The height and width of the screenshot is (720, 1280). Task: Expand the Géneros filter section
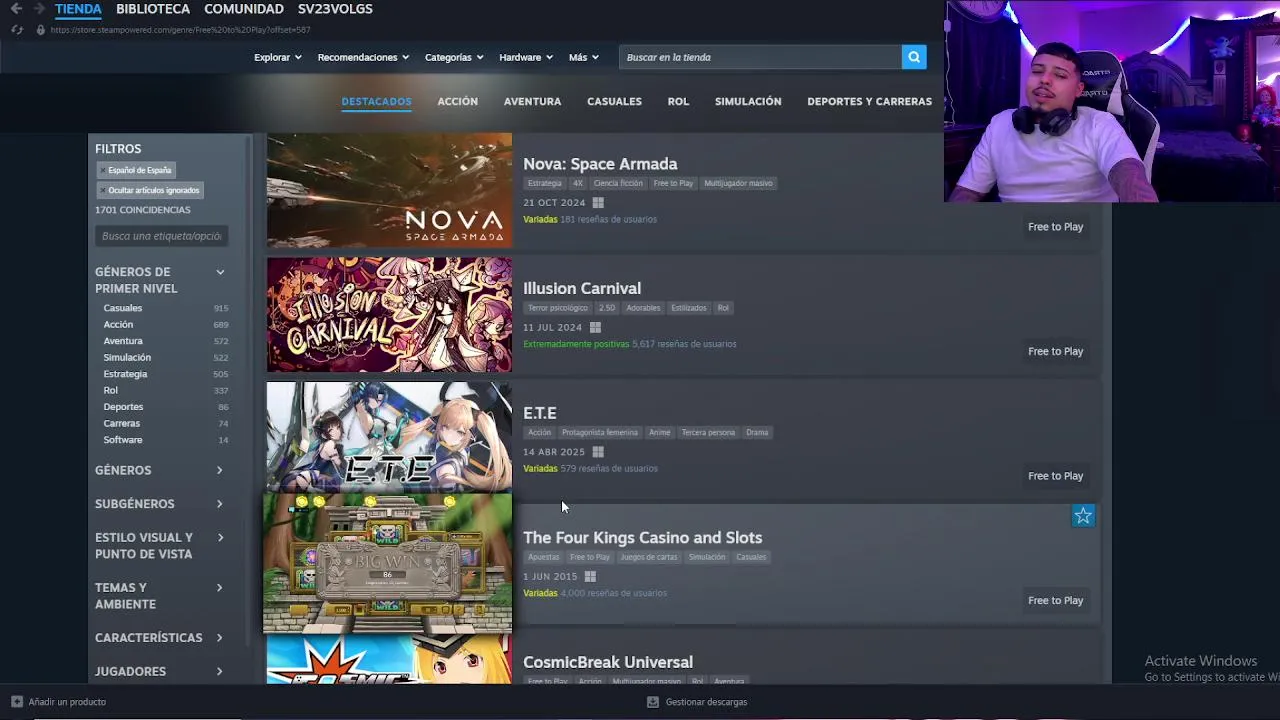point(219,470)
